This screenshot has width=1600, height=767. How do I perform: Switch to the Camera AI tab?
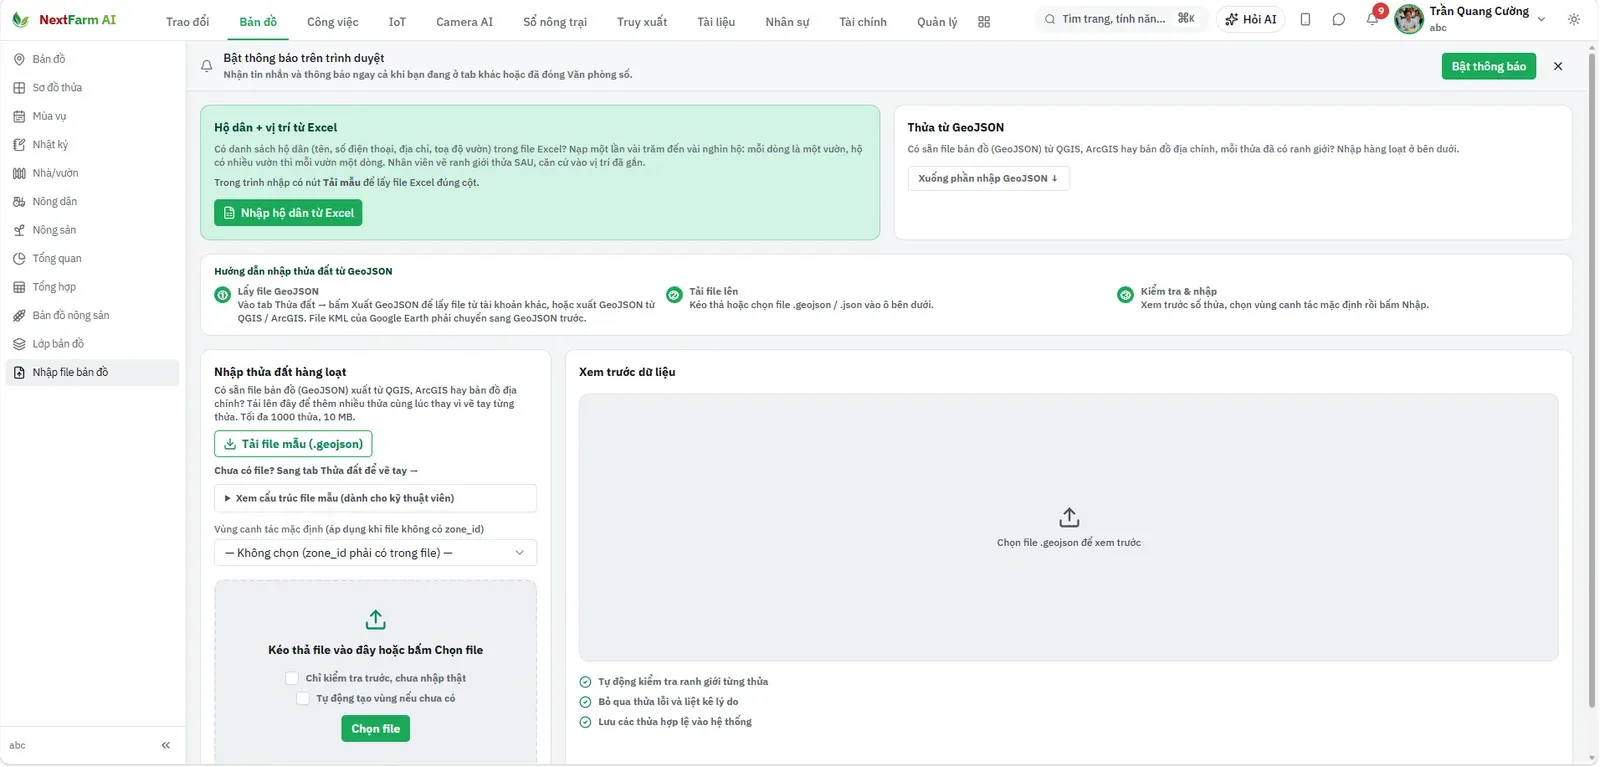tap(465, 22)
